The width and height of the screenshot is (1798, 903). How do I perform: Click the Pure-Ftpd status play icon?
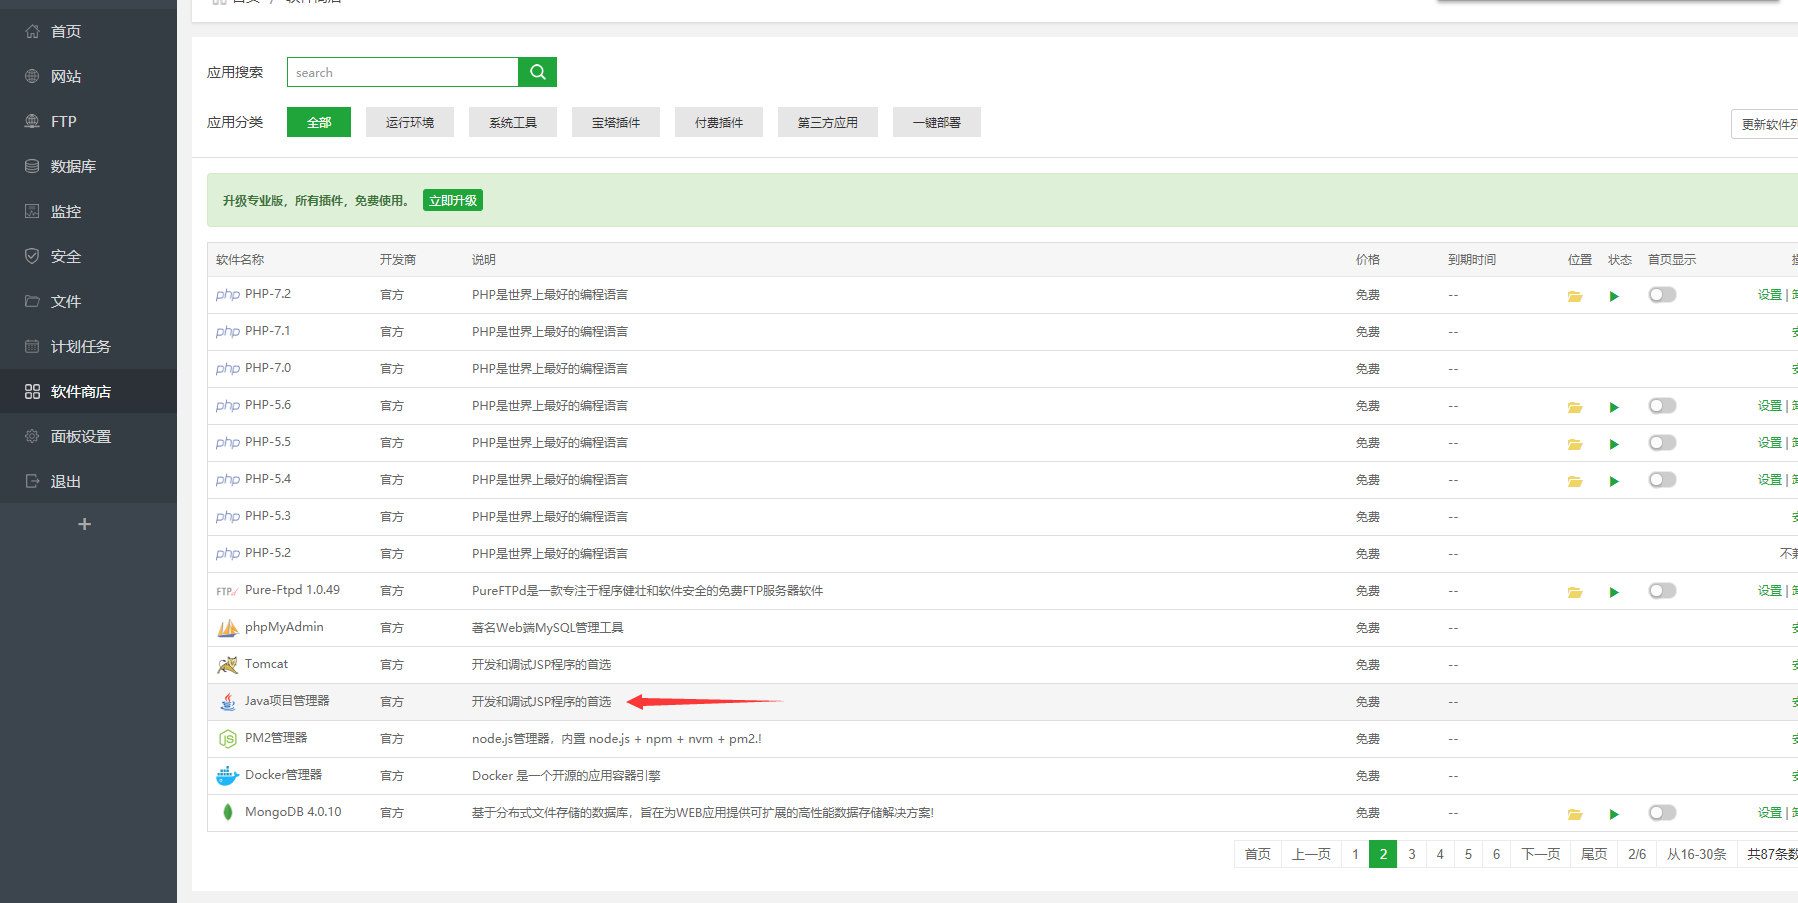tap(1614, 592)
